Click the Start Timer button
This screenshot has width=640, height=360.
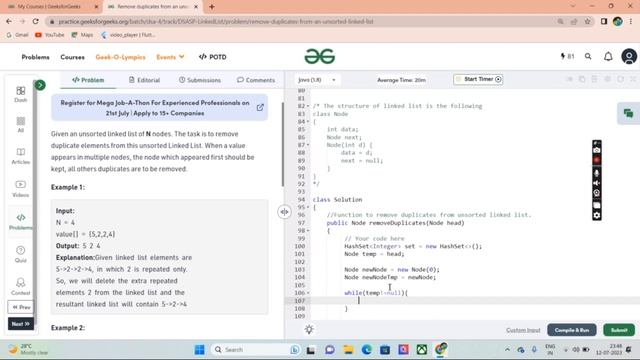tap(478, 79)
